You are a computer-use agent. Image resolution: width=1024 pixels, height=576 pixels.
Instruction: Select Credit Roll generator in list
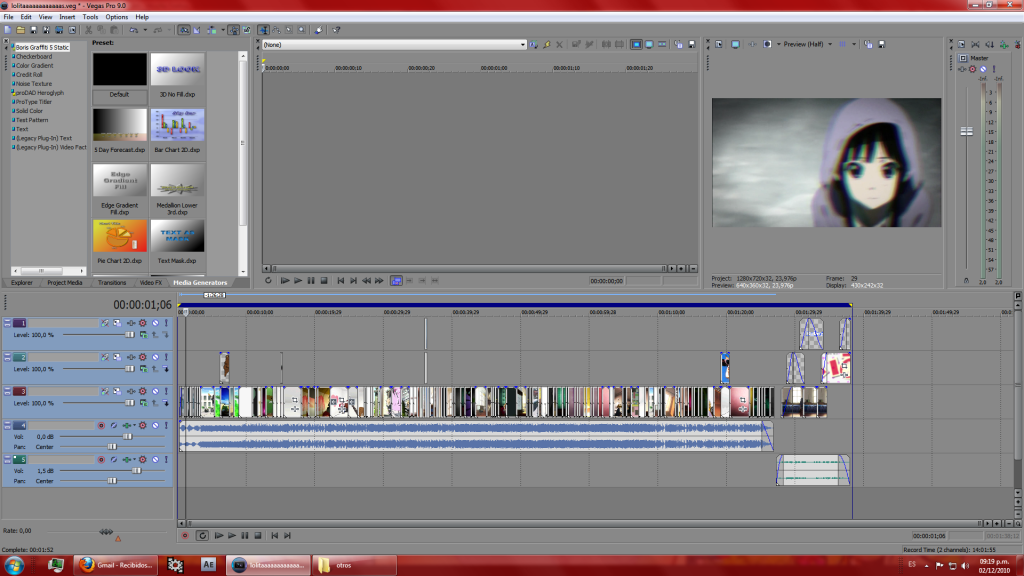pos(29,74)
